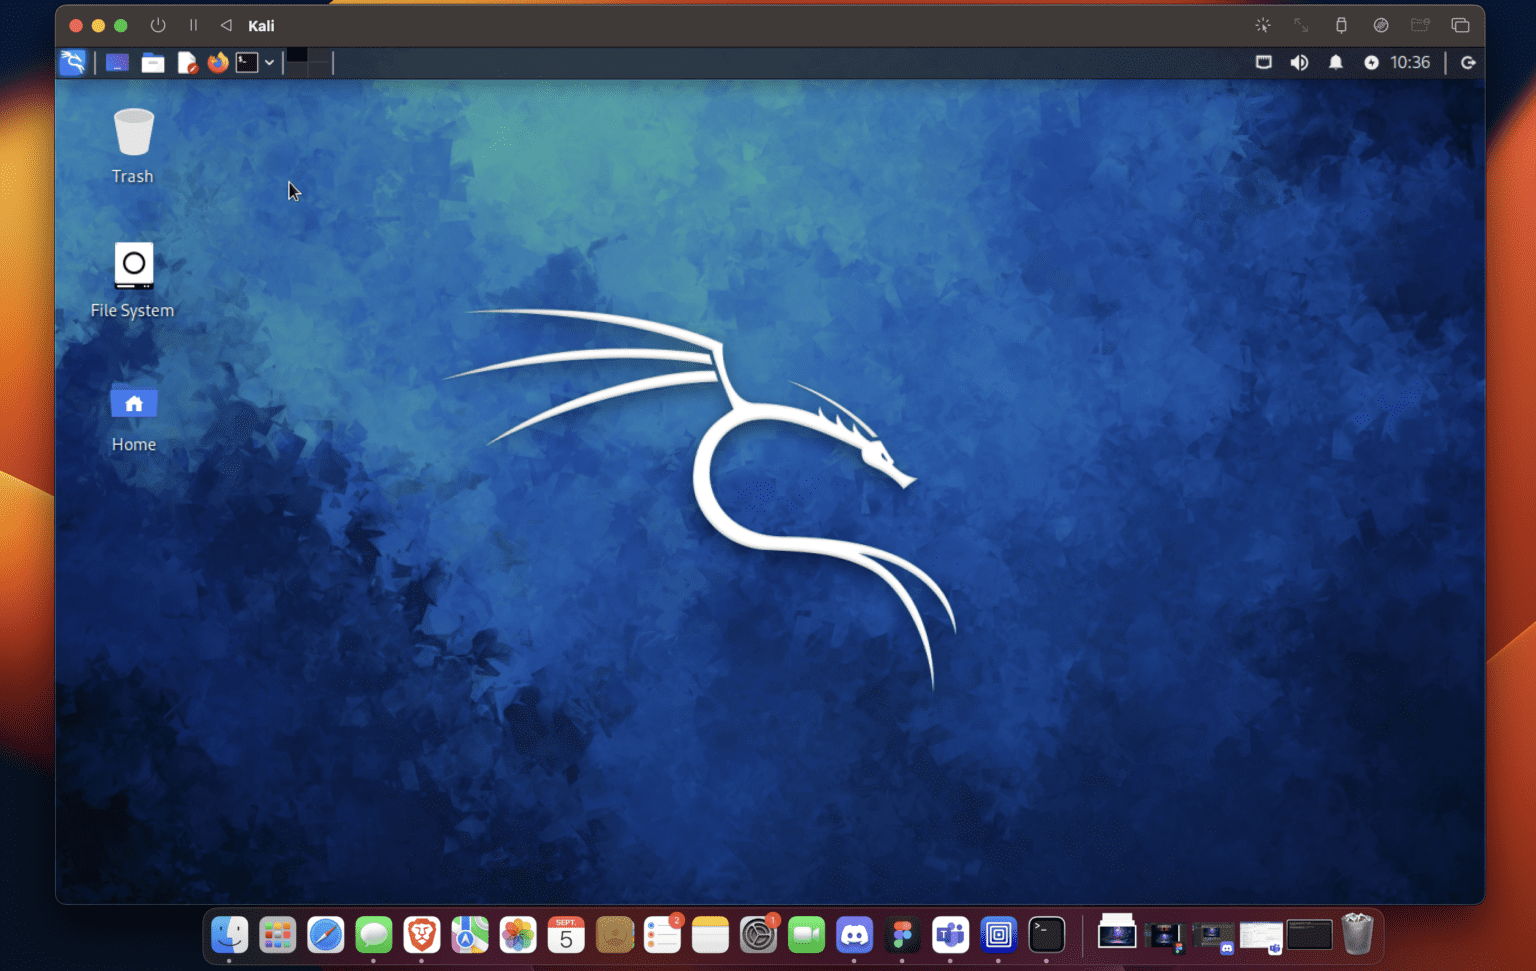The width and height of the screenshot is (1536, 971).
Task: Launch Firefox from the Kali panel
Action: (x=217, y=63)
